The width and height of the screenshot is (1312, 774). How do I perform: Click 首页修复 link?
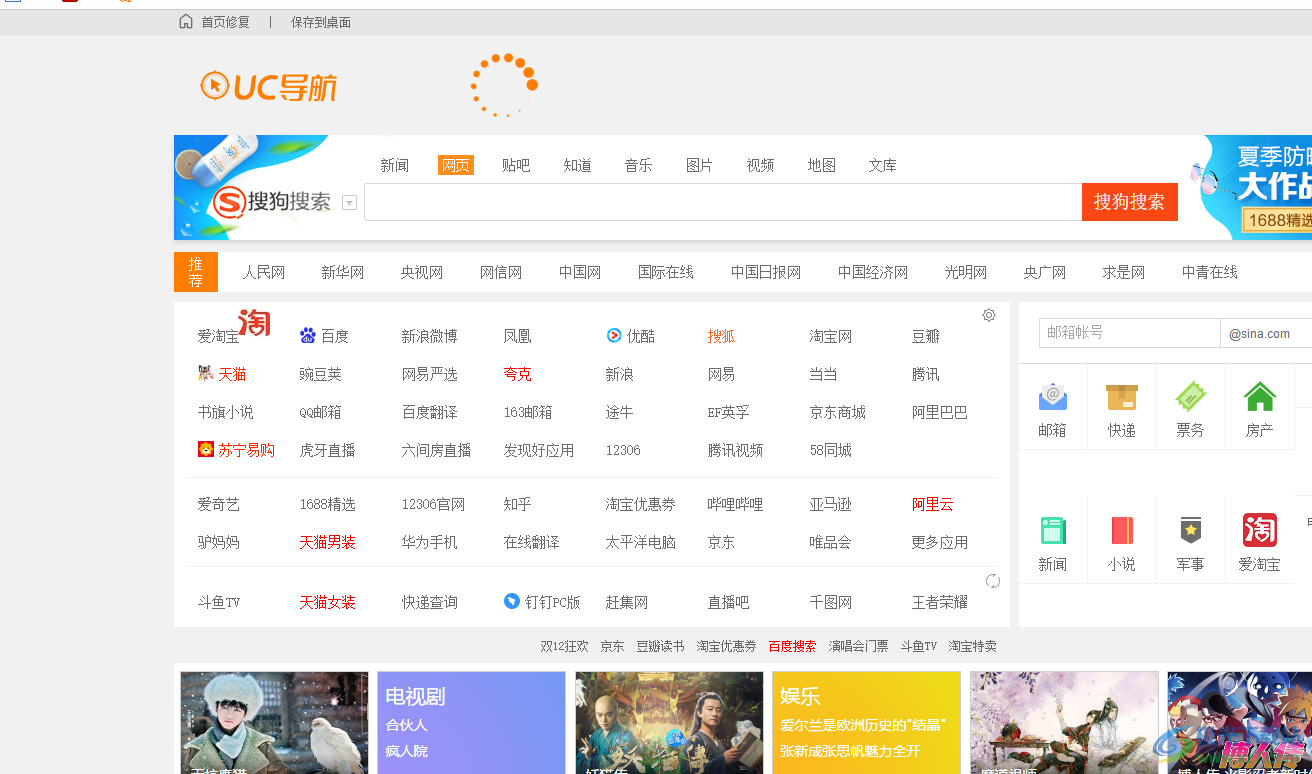[225, 22]
